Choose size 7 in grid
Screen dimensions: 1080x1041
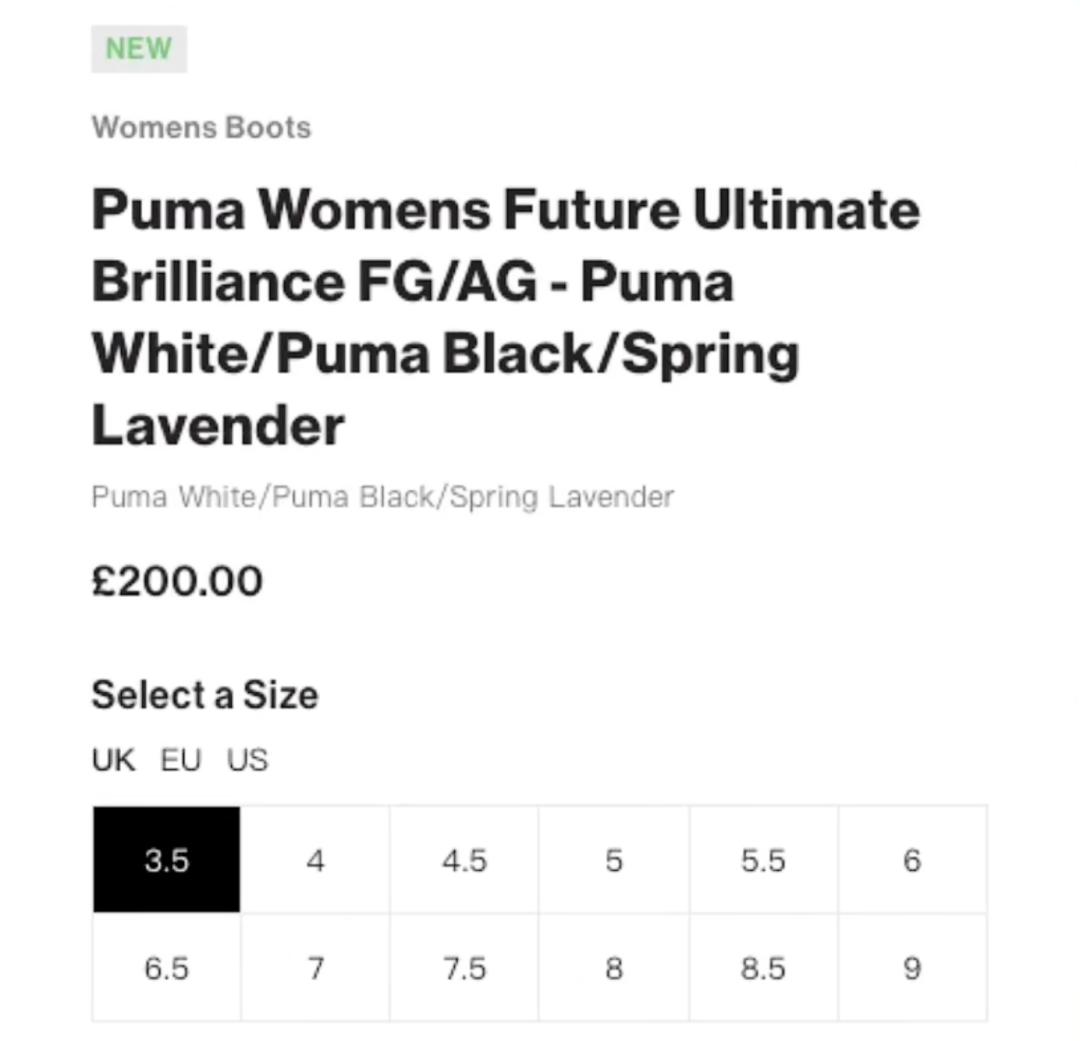pyautogui.click(x=315, y=968)
